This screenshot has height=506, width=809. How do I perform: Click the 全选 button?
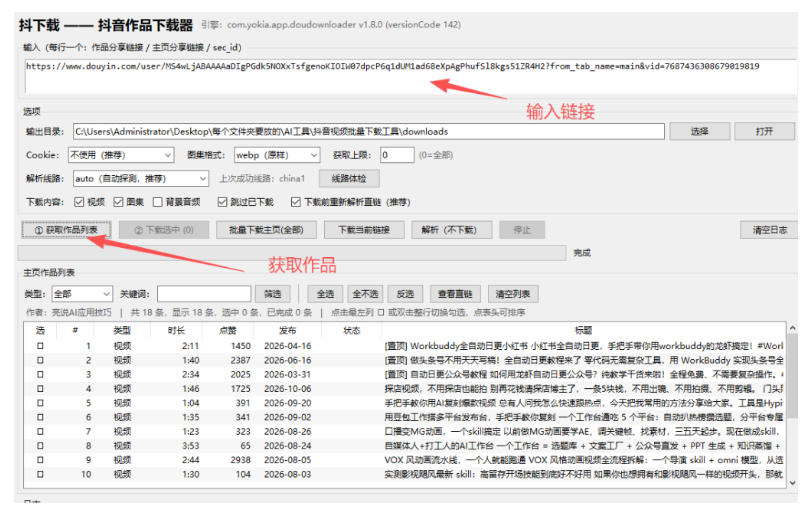point(325,294)
